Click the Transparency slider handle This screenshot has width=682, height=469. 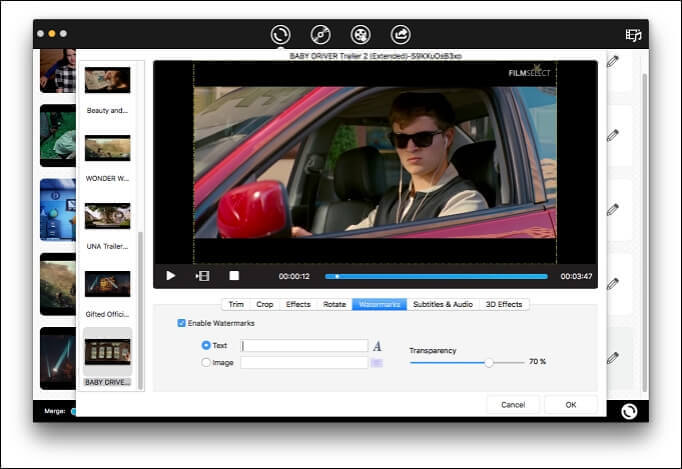pos(489,363)
